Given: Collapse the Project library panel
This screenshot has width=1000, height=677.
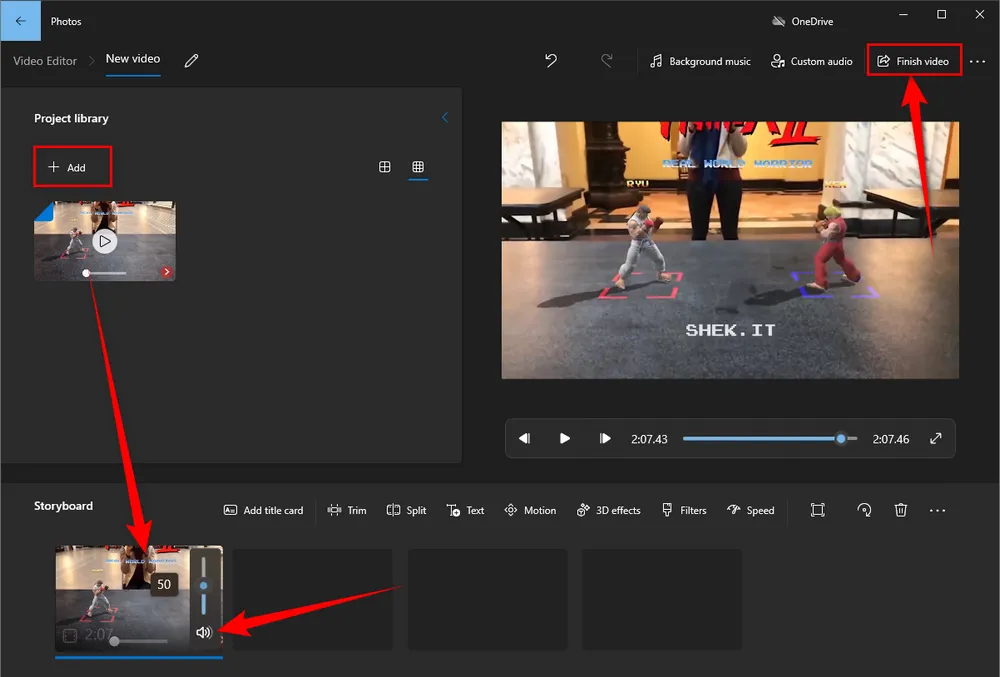Looking at the screenshot, I should coord(445,118).
